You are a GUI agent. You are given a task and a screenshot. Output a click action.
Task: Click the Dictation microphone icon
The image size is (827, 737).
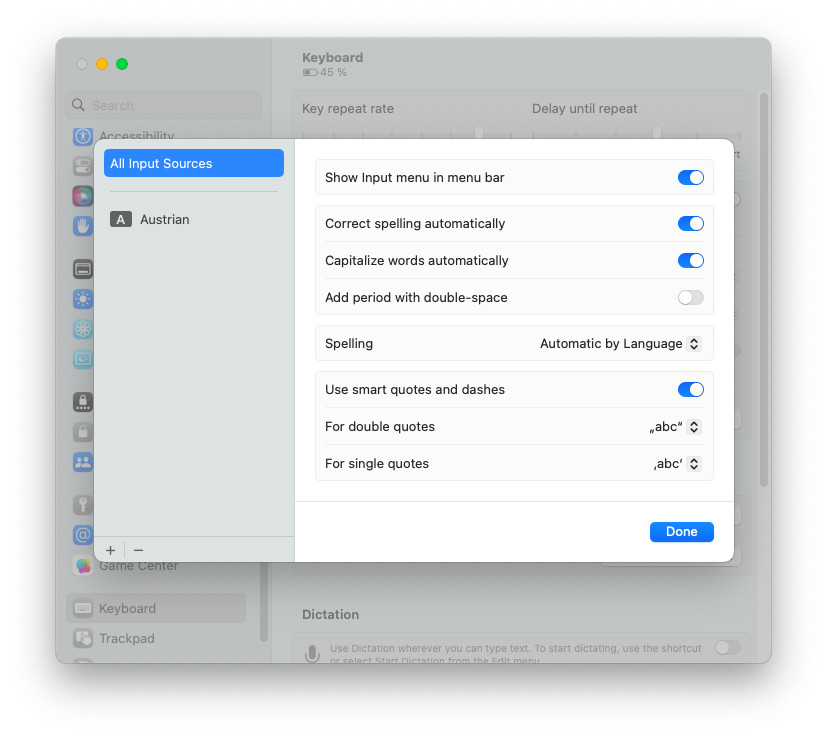[x=312, y=654]
